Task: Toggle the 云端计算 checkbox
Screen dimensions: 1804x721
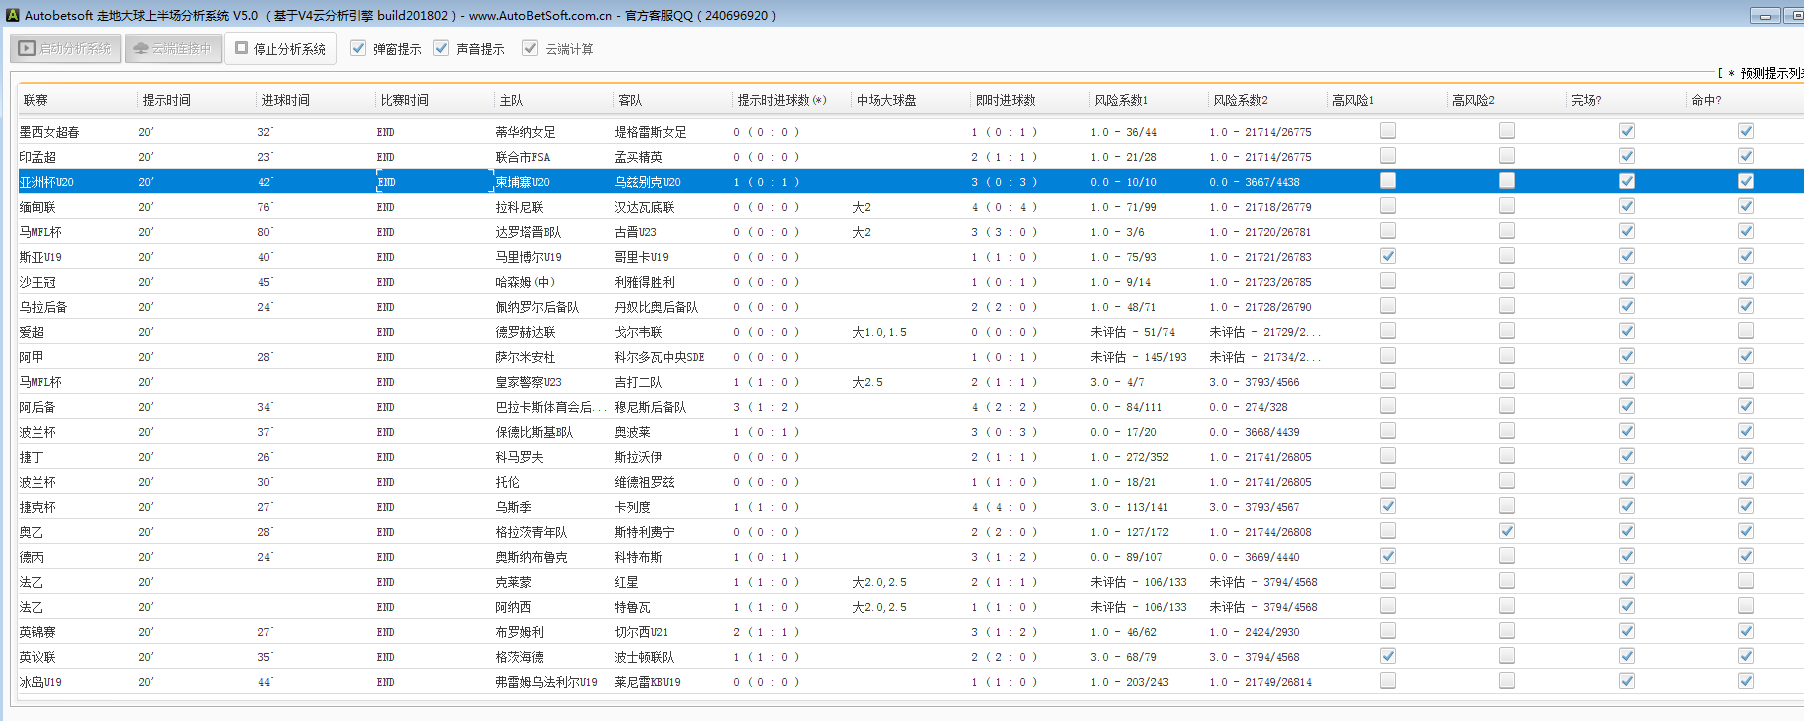Action: pyautogui.click(x=530, y=48)
